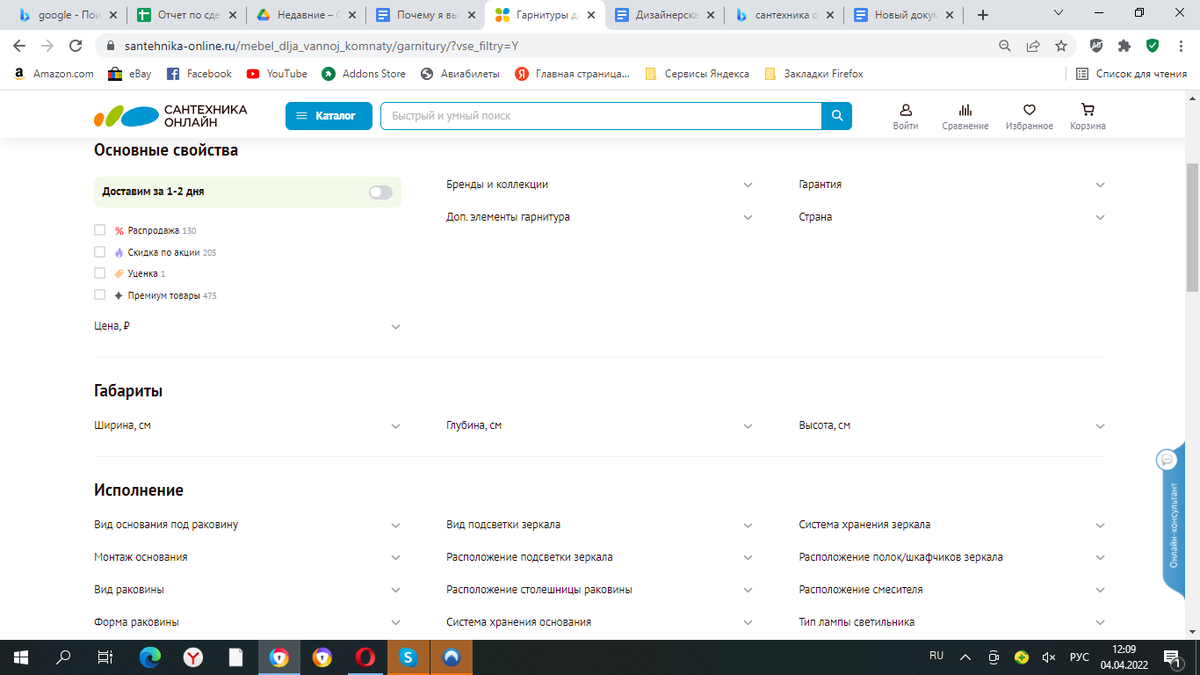This screenshot has height=675, width=1200.
Task: Open tab search chevron in title bar
Action: point(1060,14)
